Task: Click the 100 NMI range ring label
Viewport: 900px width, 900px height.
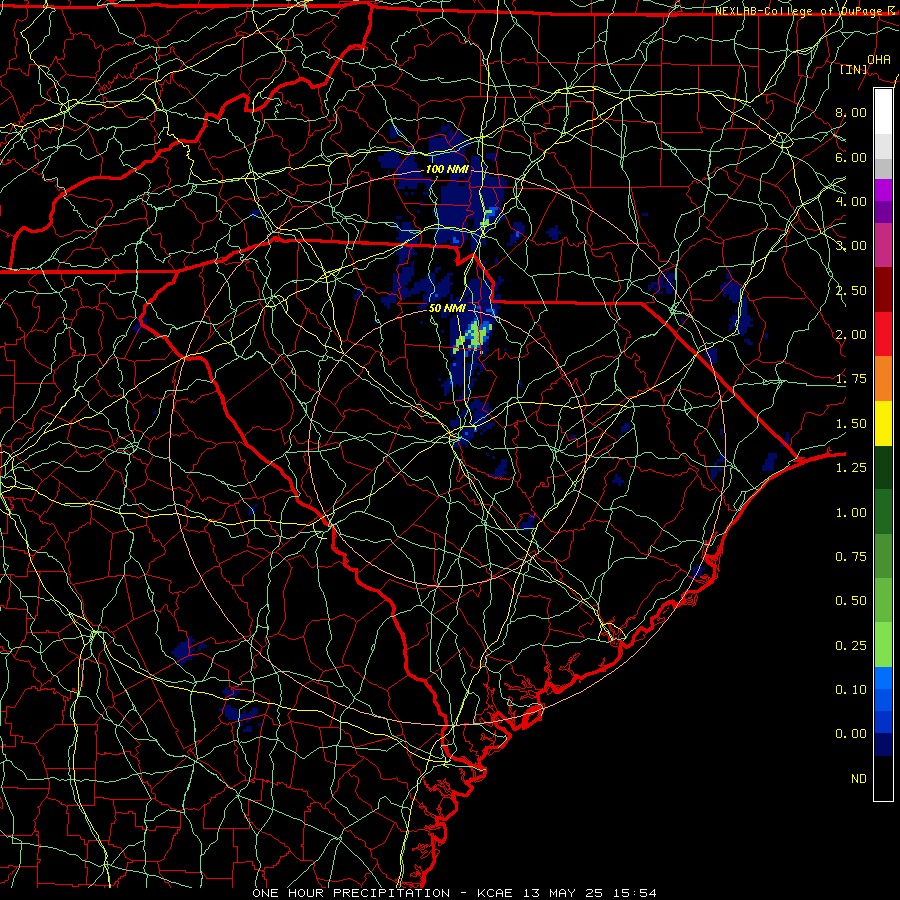Action: pyautogui.click(x=447, y=169)
